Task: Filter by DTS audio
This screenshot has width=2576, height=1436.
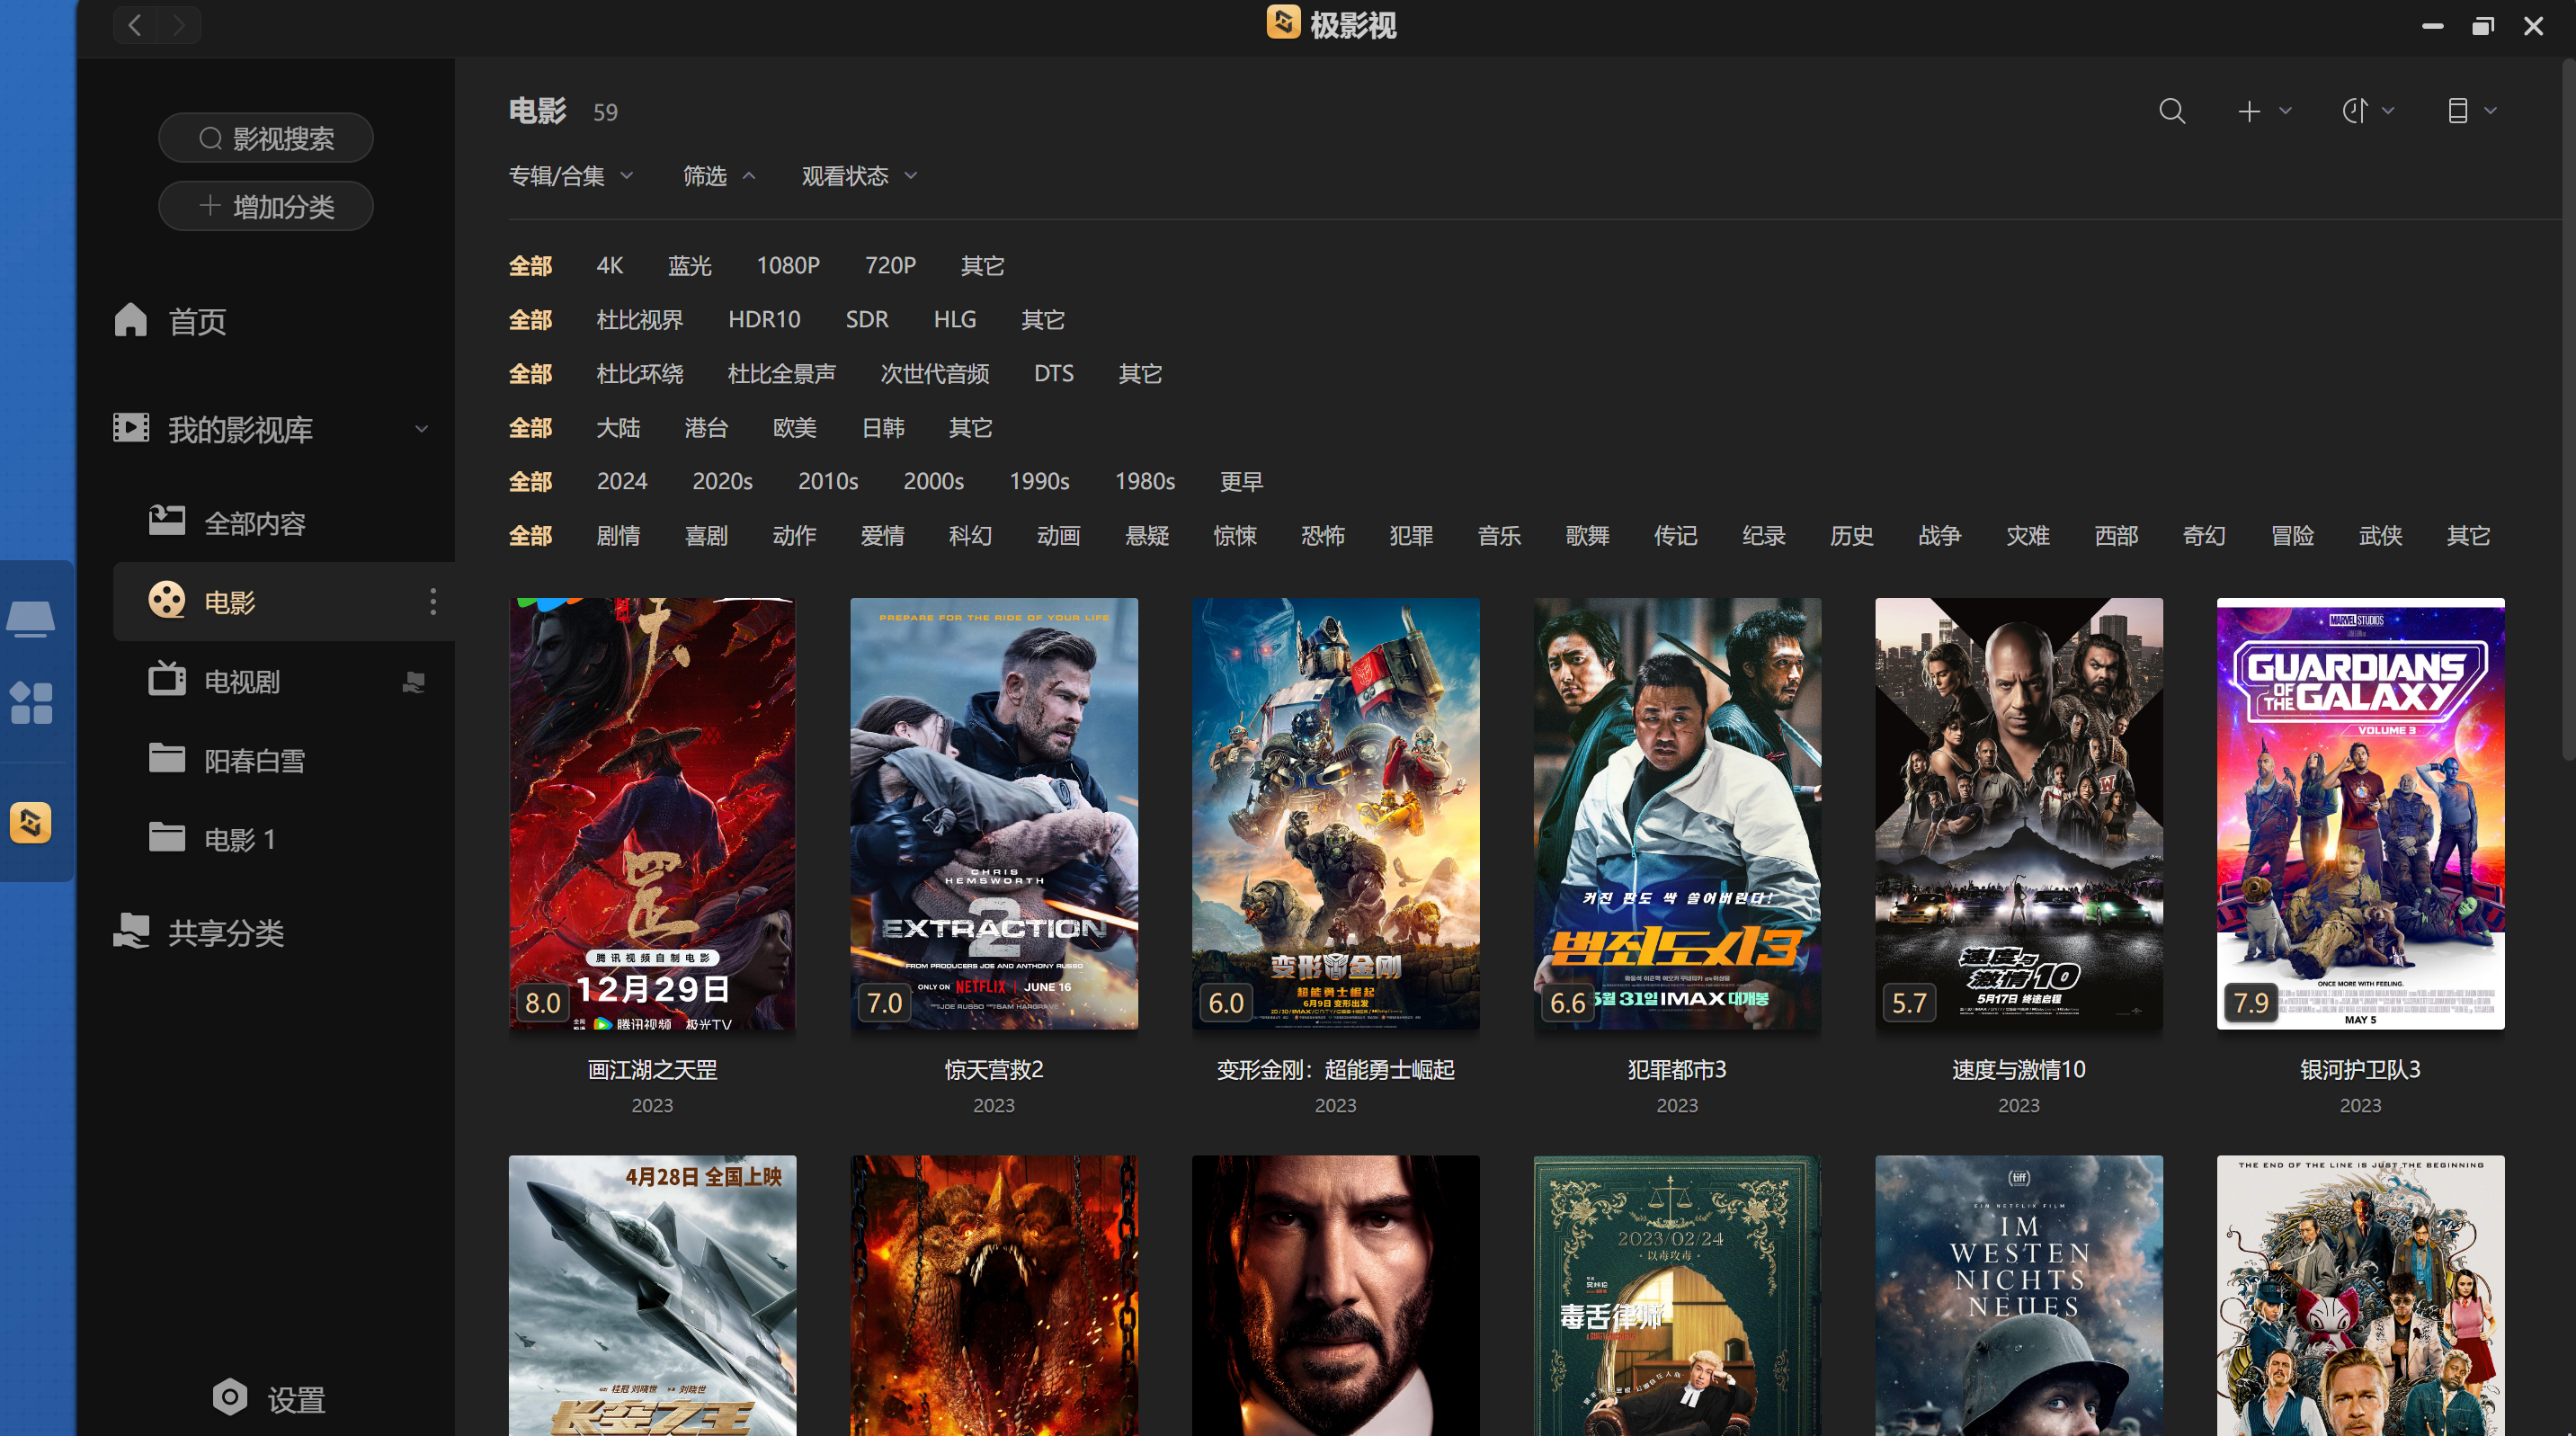Action: [1053, 373]
